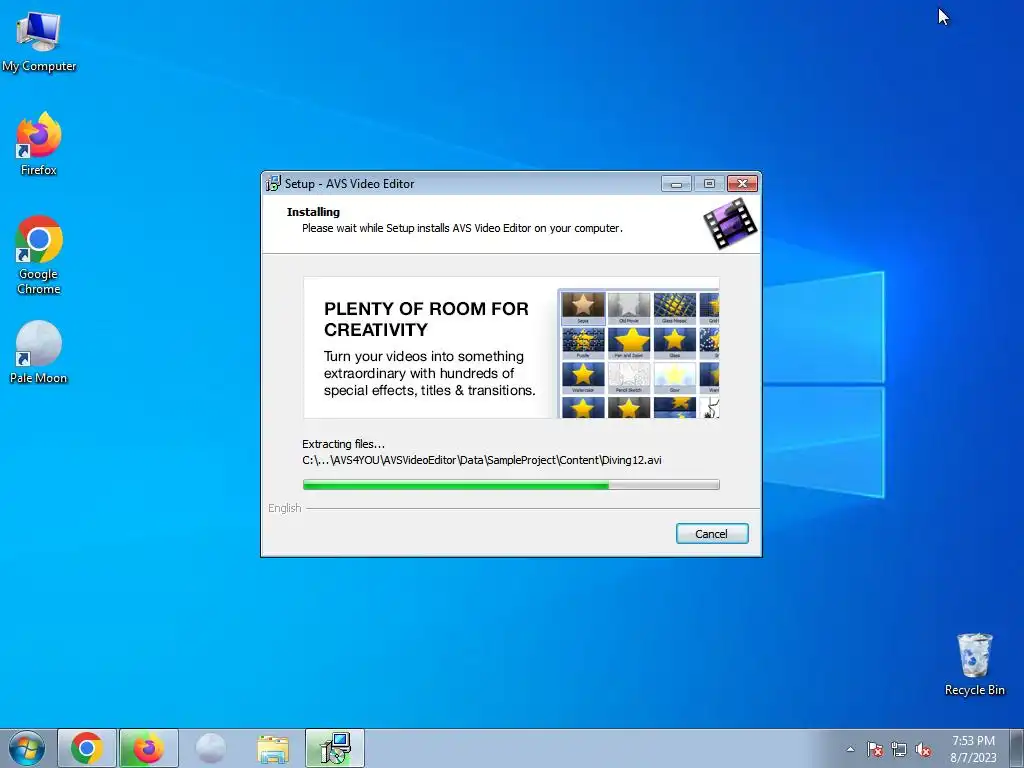Click the installation progress bar
This screenshot has height=768, width=1024.
tap(511, 485)
